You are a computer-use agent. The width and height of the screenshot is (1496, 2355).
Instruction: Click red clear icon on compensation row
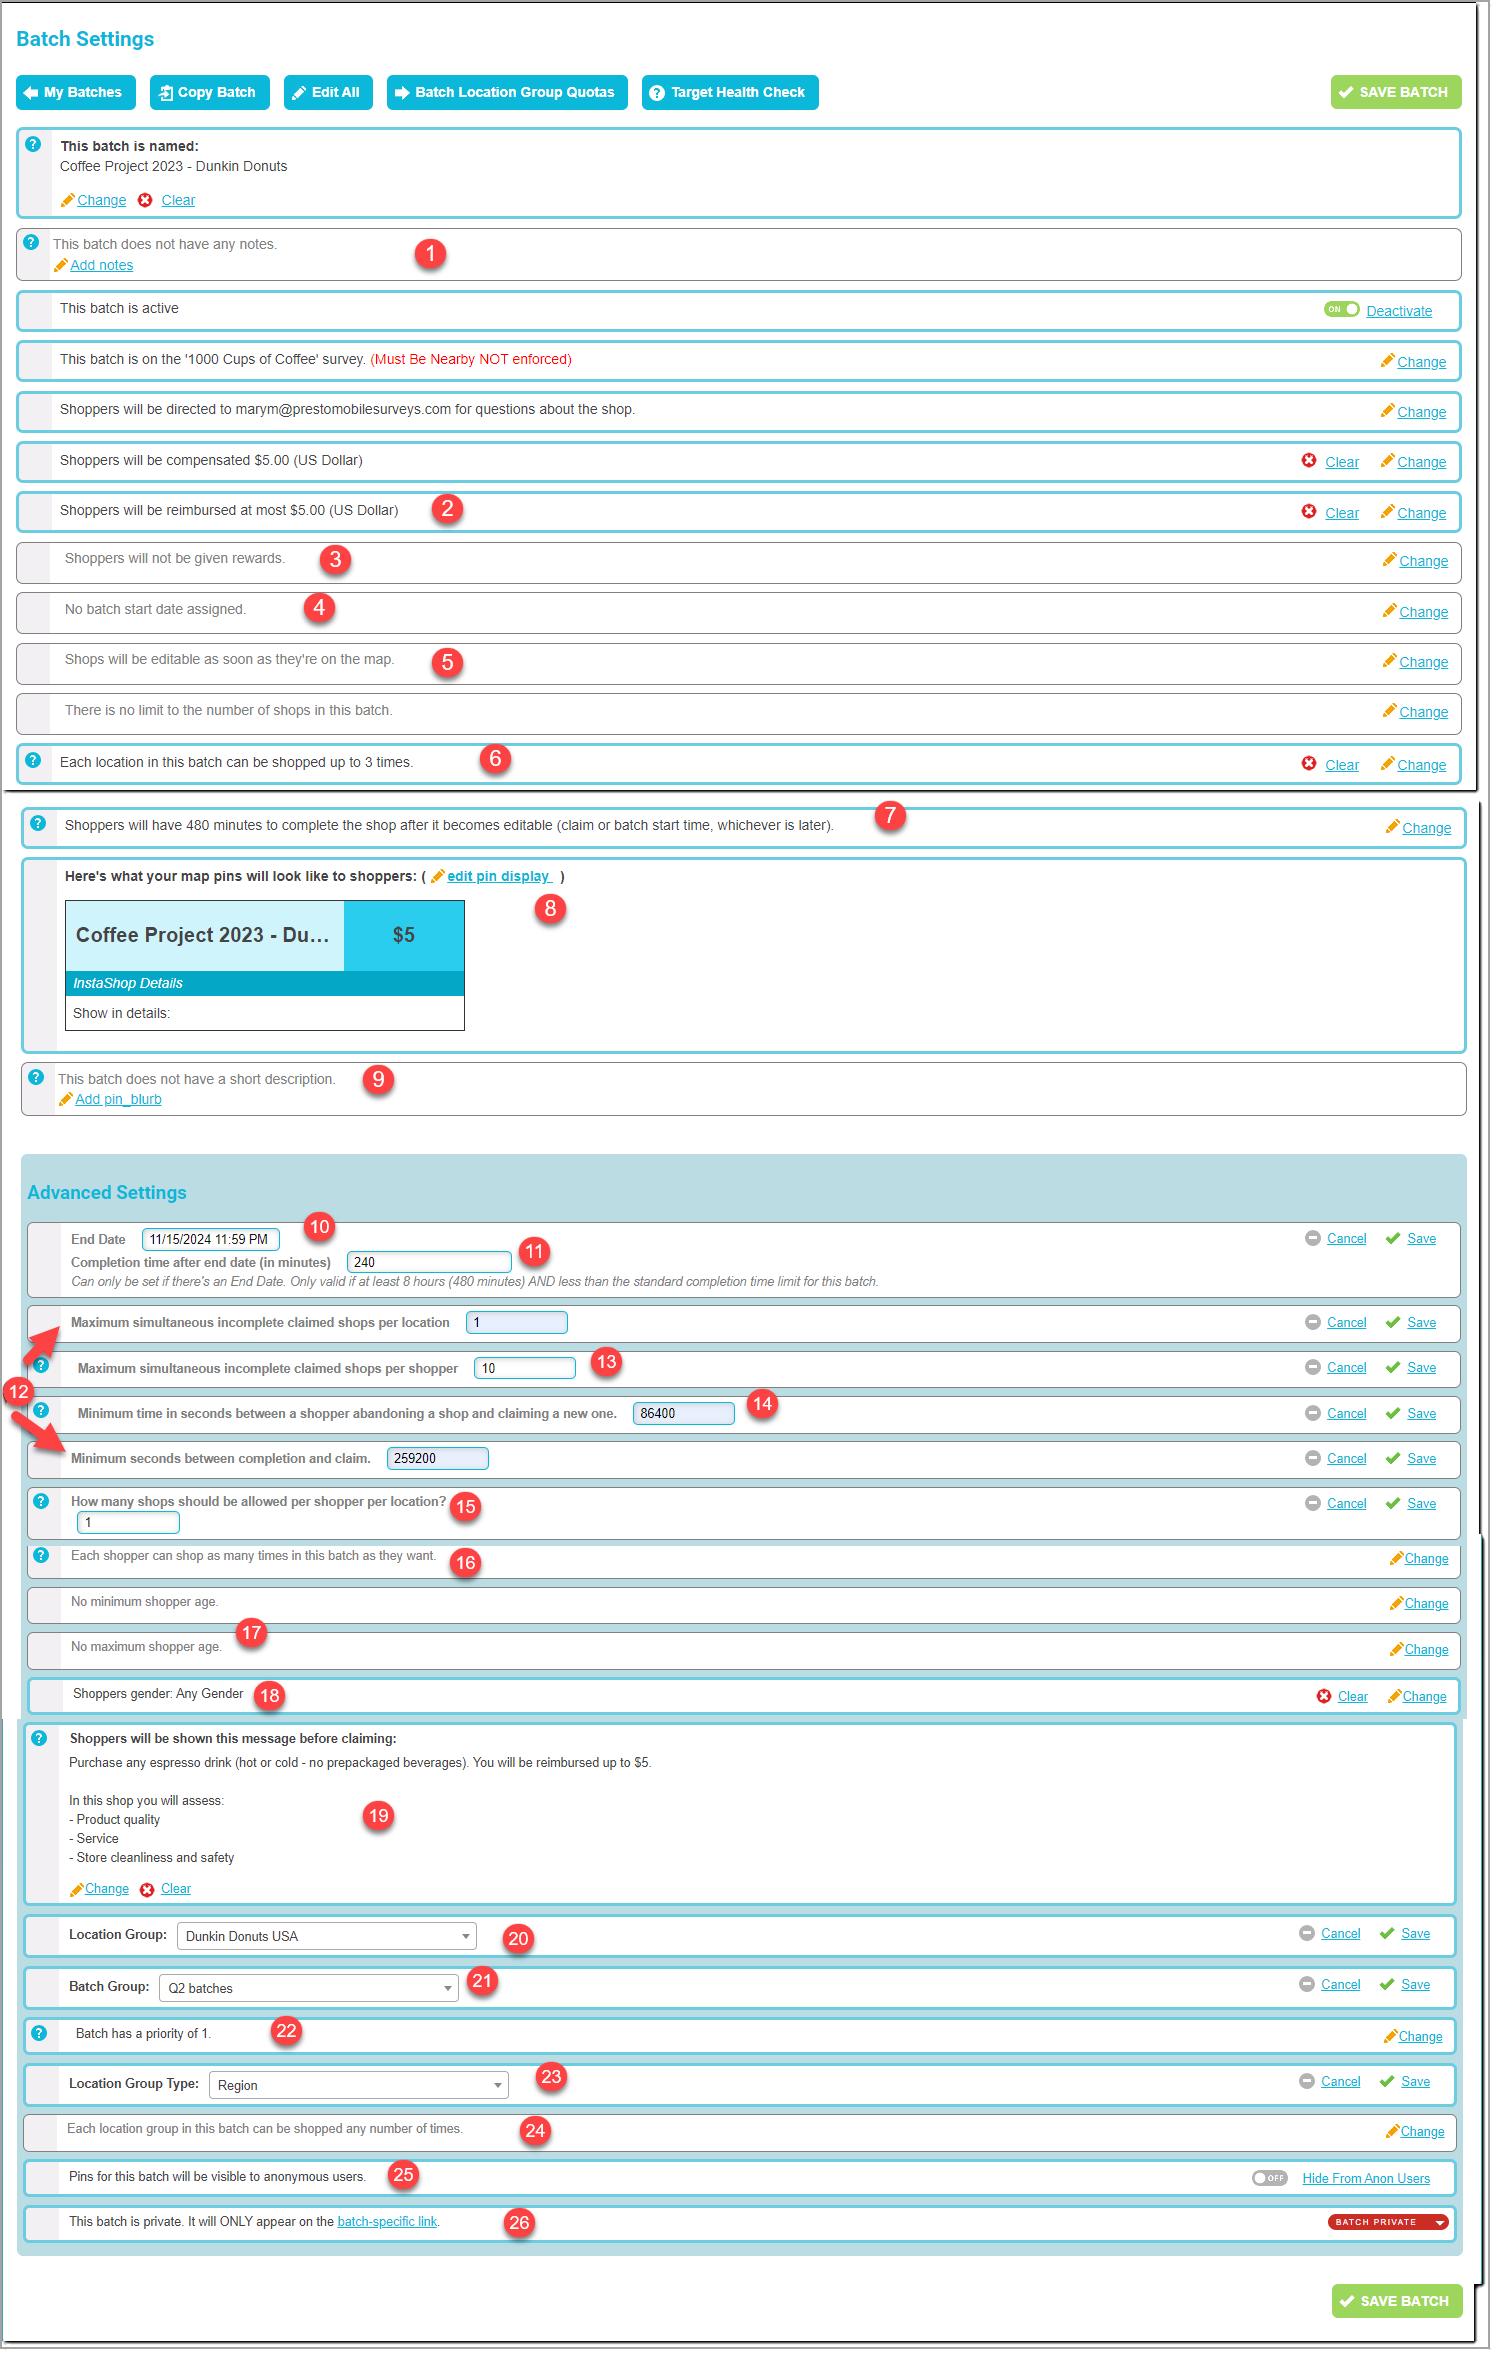(x=1309, y=460)
